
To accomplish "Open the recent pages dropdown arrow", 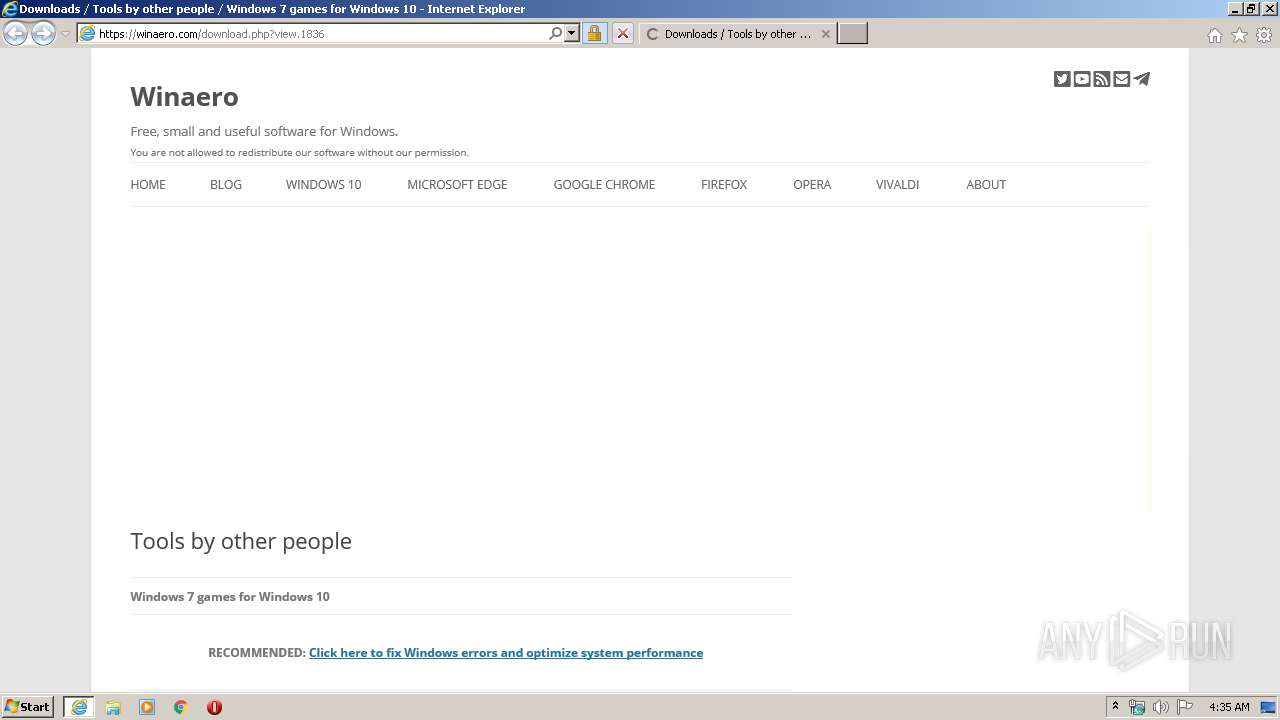I will pyautogui.click(x=65, y=33).
